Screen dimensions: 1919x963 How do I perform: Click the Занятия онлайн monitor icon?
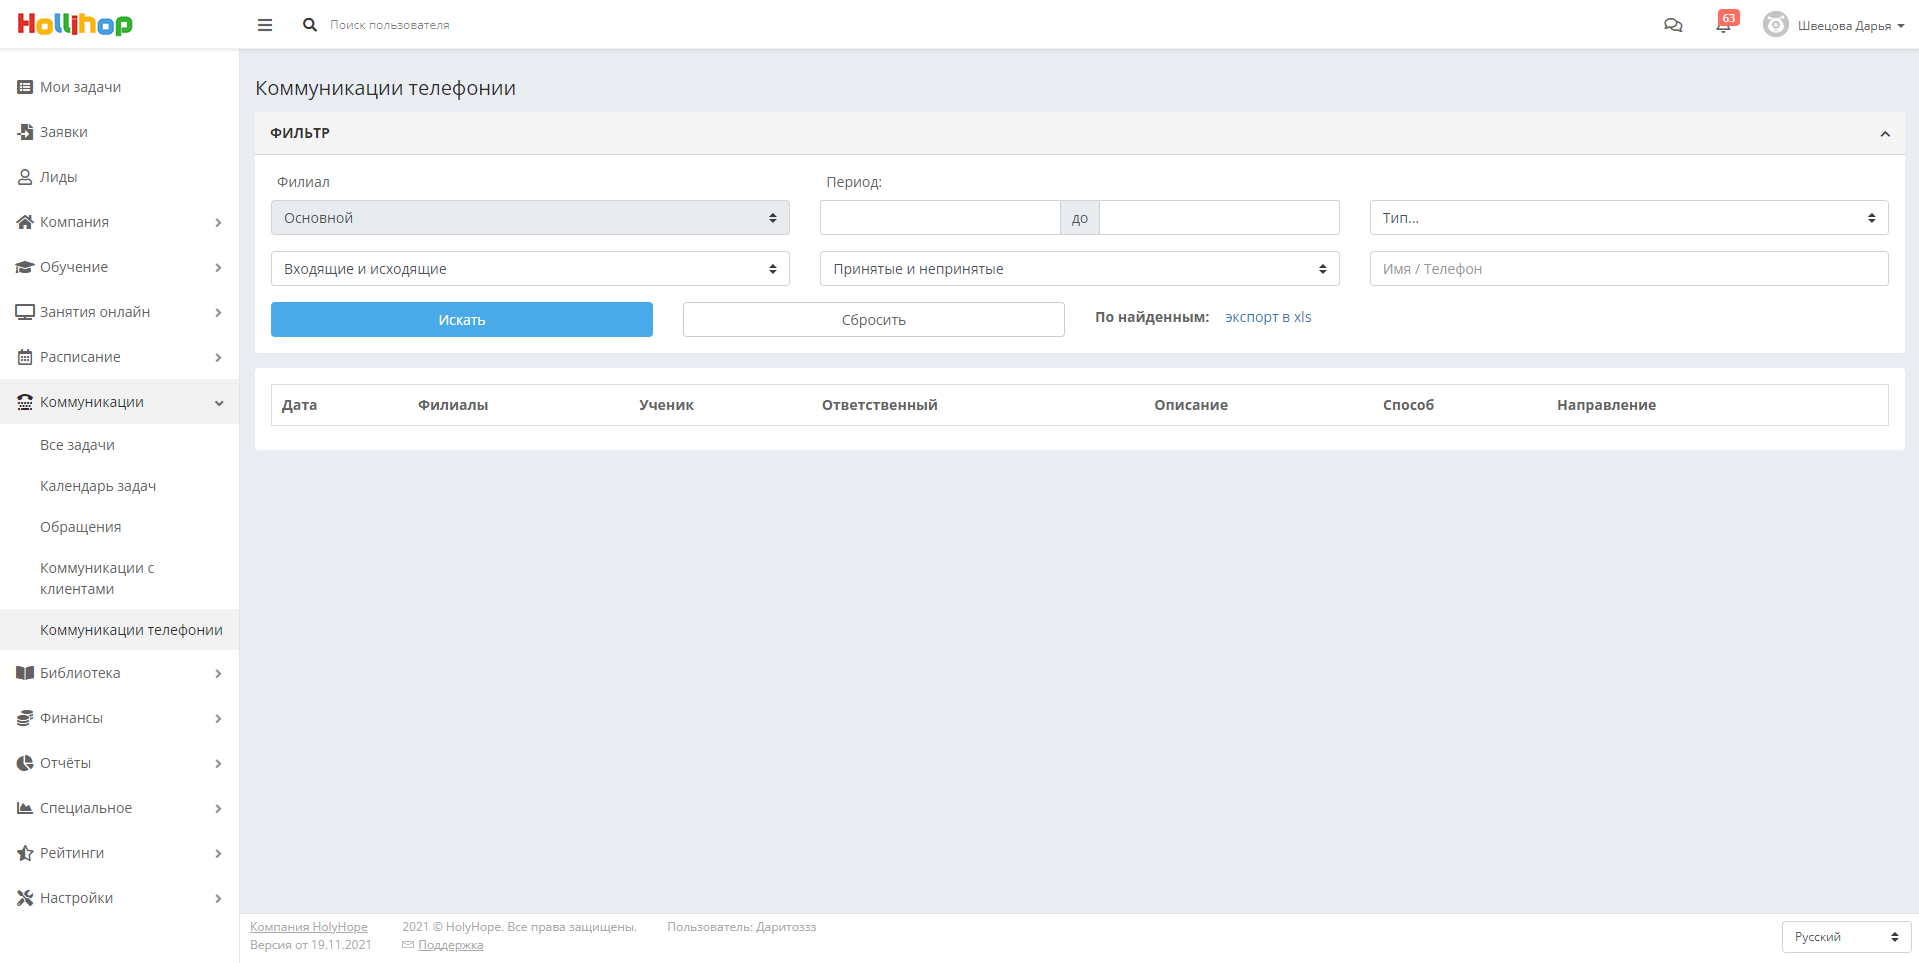pos(25,312)
